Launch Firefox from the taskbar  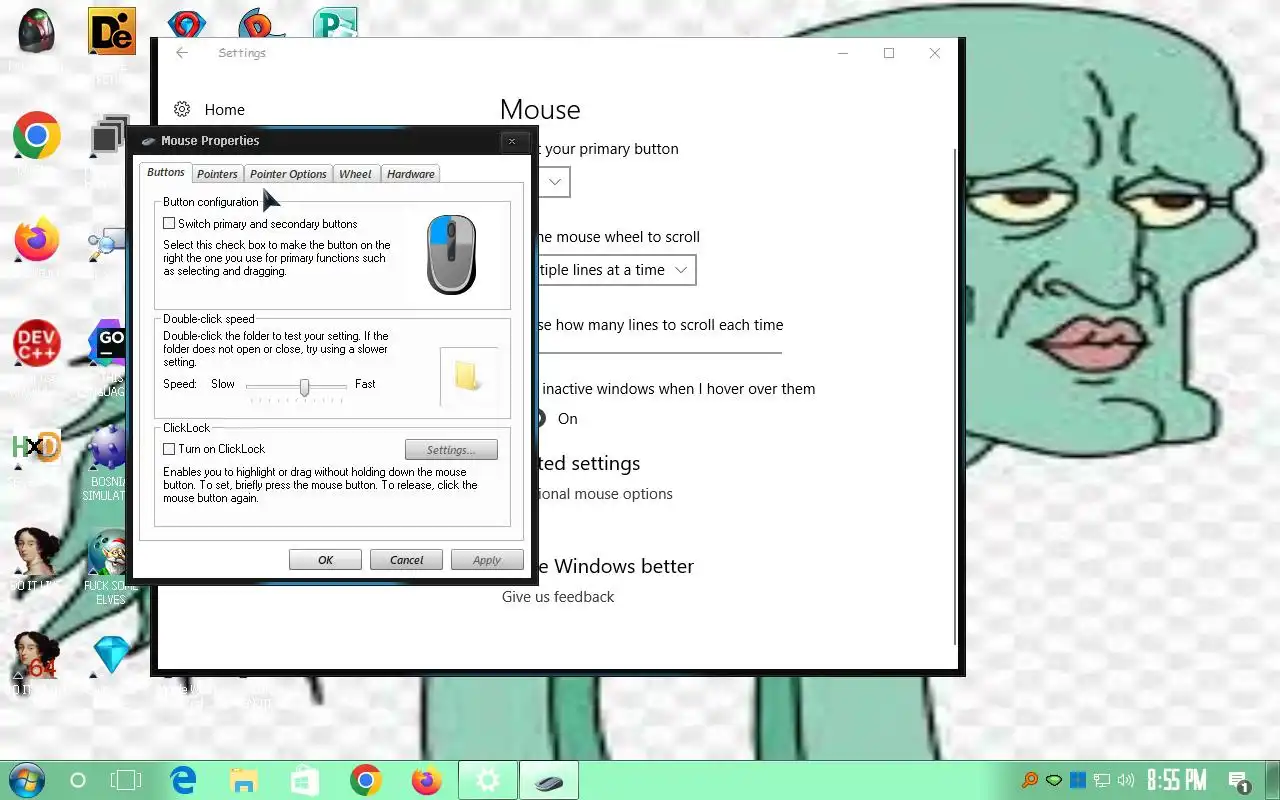tap(427, 780)
